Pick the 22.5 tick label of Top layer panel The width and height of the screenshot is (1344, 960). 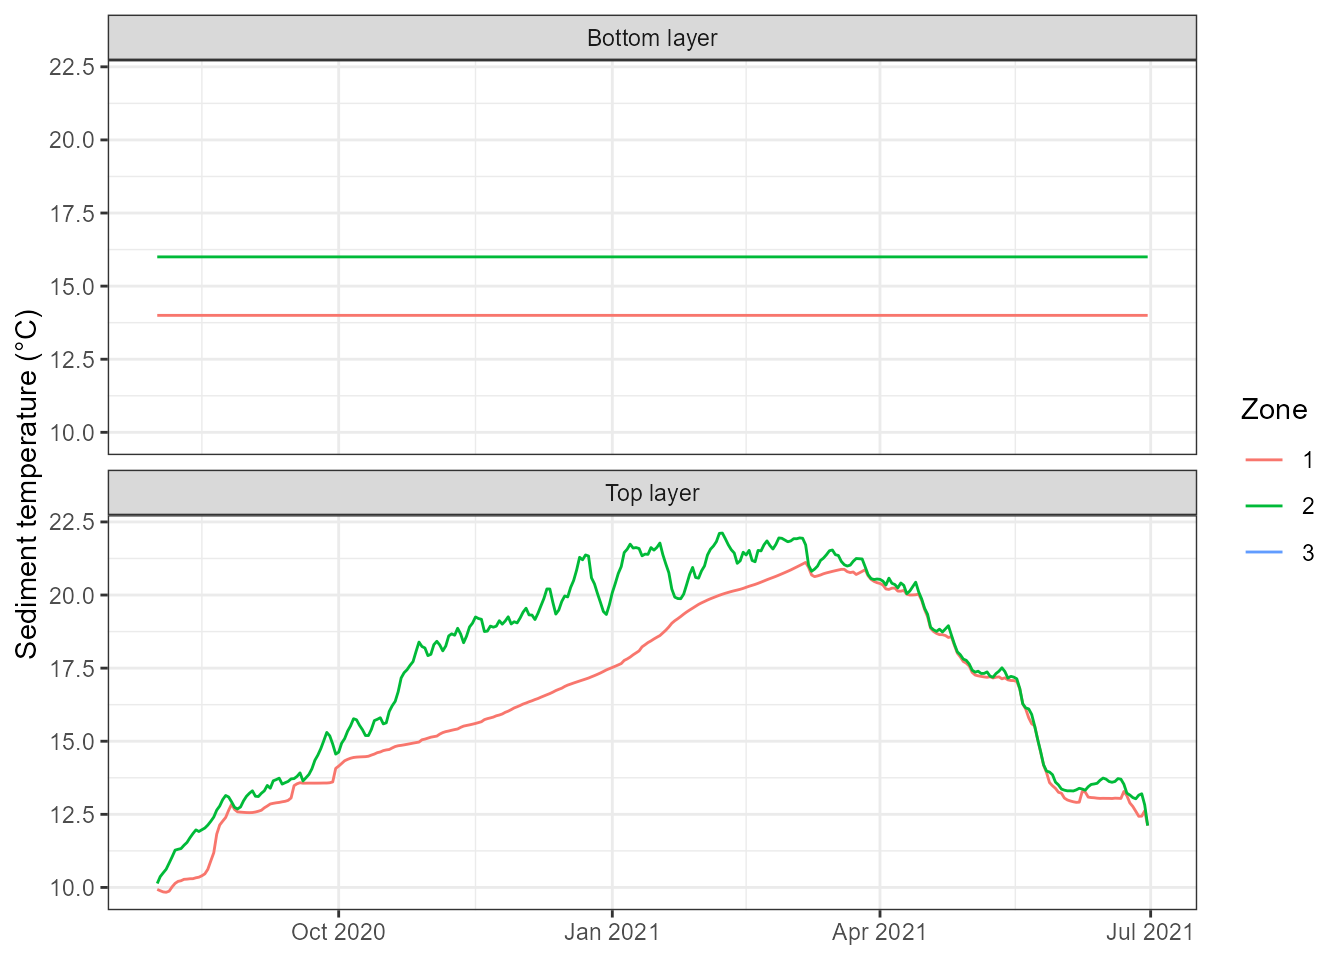tap(72, 522)
